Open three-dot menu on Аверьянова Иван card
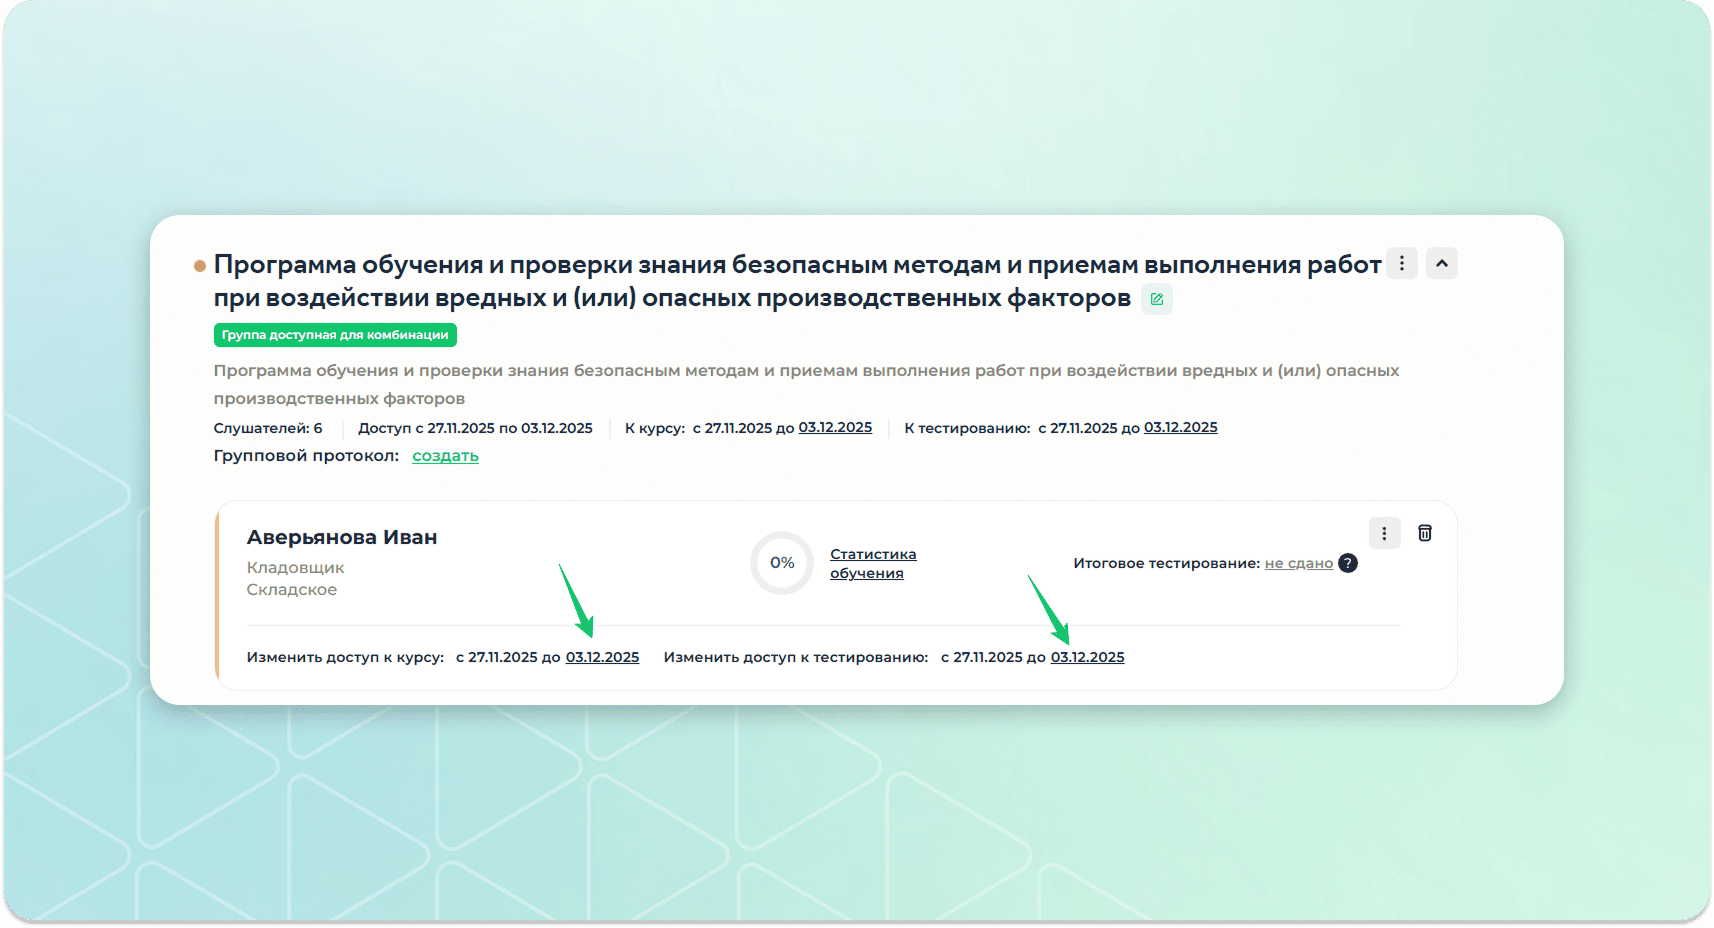 1384,534
